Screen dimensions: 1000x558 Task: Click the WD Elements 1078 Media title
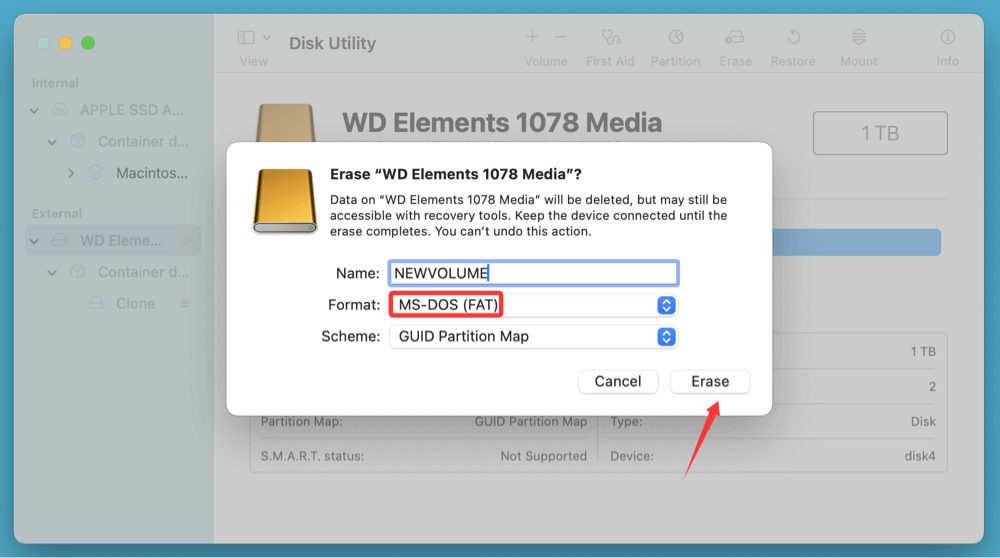coord(502,122)
